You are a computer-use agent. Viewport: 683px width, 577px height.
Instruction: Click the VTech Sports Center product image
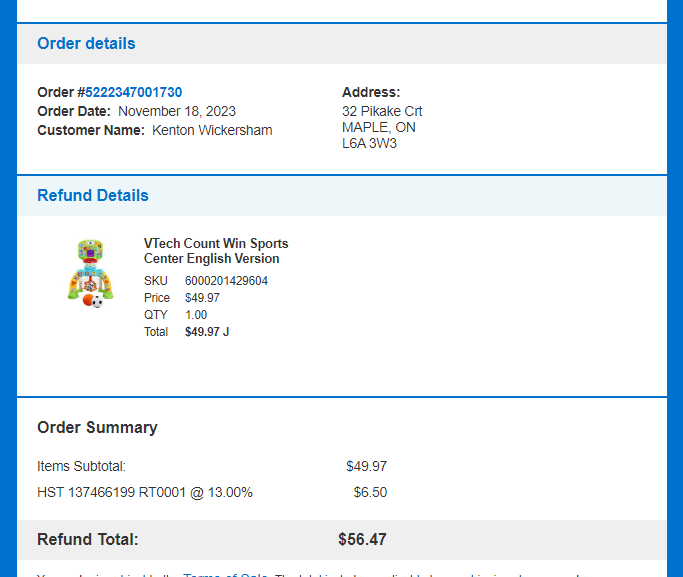[91, 273]
